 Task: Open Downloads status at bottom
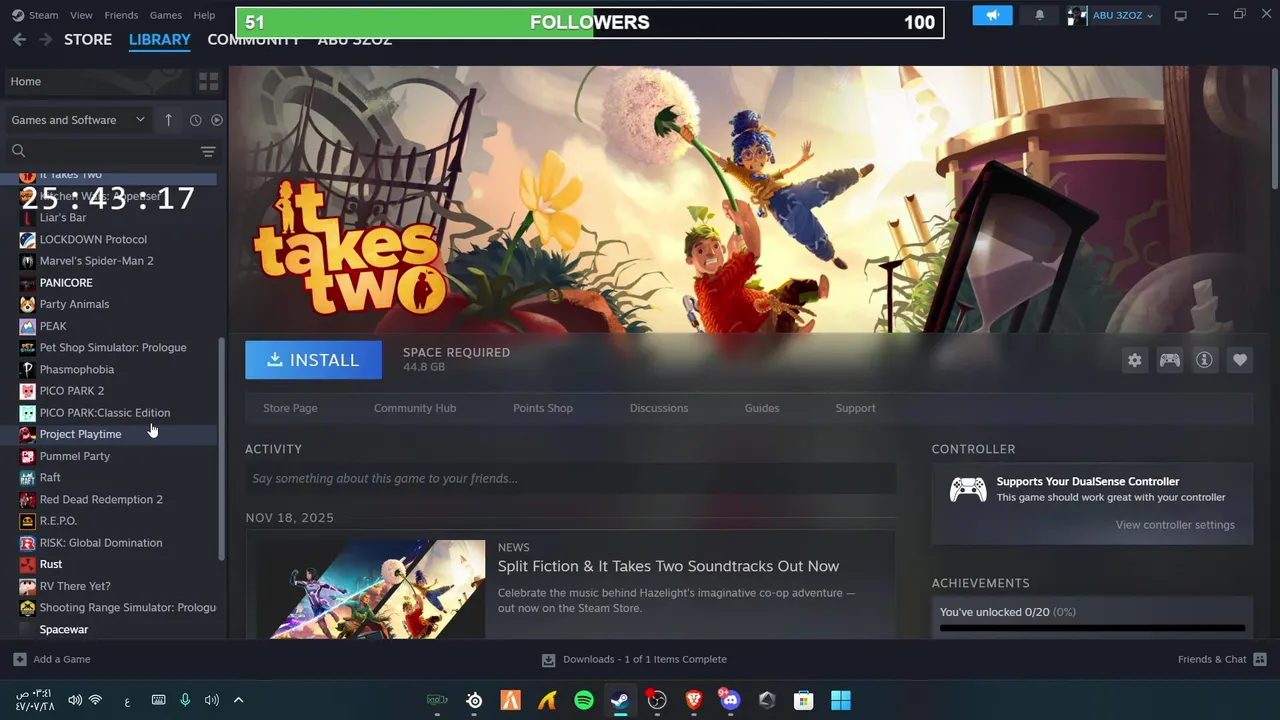coord(634,659)
